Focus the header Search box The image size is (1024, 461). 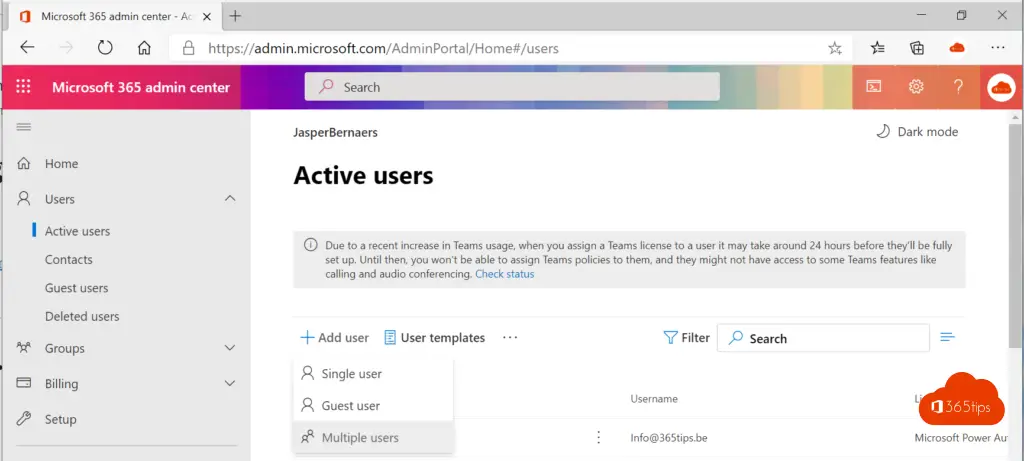point(512,87)
